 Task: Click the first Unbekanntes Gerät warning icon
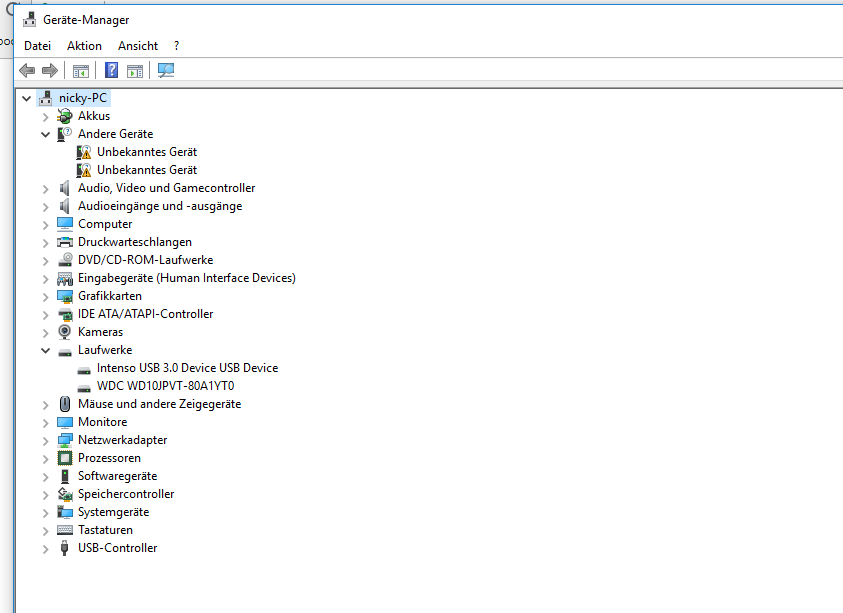pos(84,152)
